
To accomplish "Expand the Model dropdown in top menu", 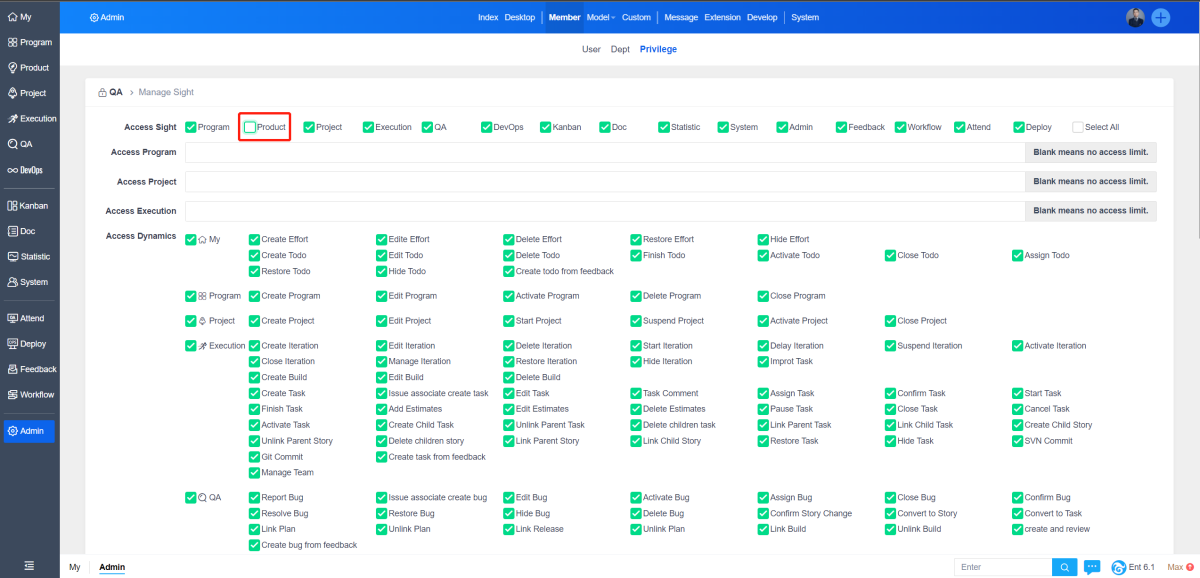I will 600,17.
